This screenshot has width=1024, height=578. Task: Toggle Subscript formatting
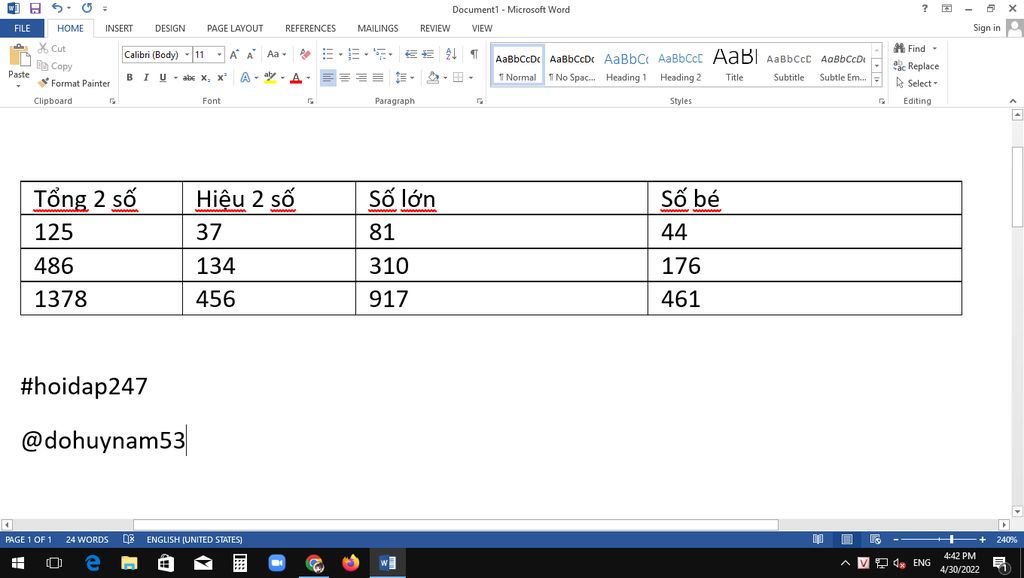(205, 77)
